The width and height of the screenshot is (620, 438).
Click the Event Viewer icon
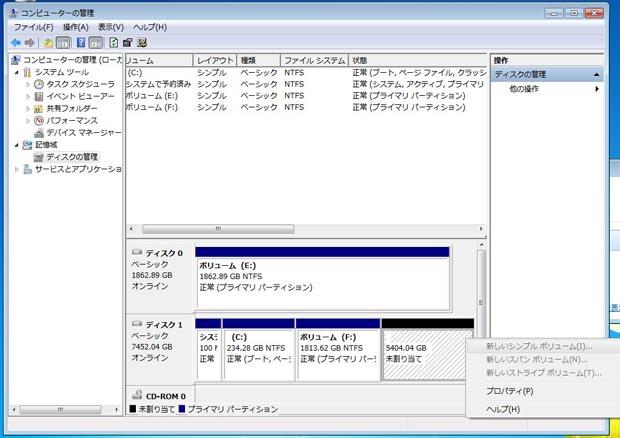click(x=38, y=96)
